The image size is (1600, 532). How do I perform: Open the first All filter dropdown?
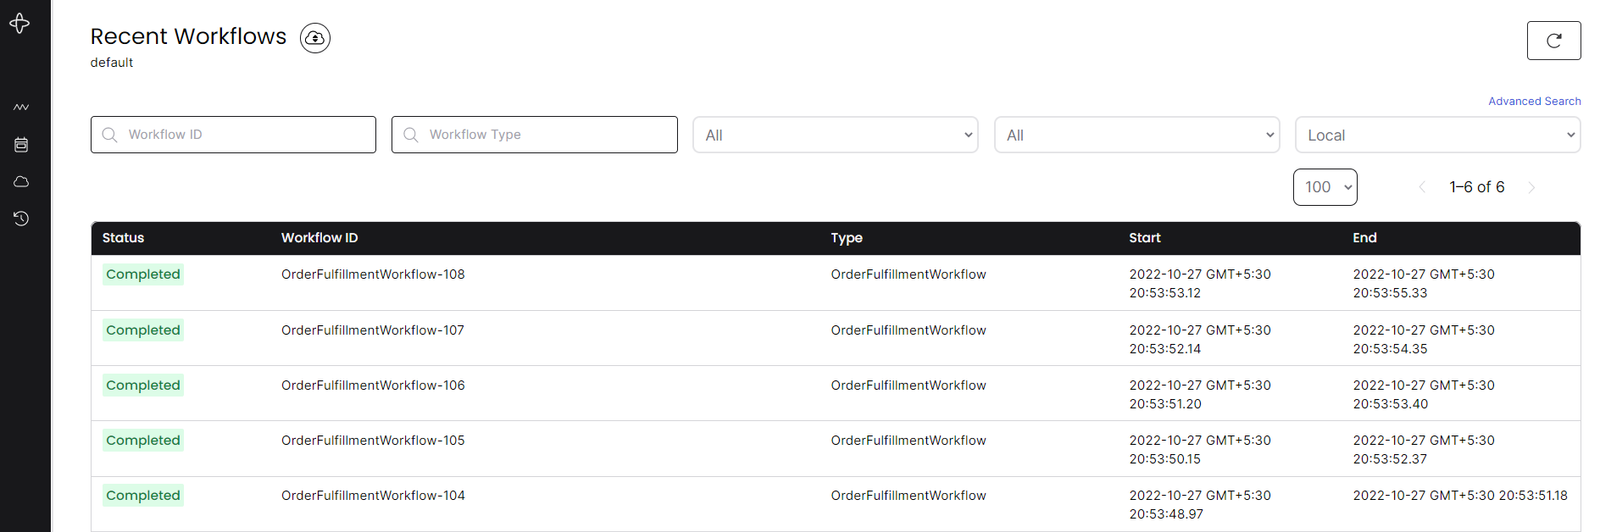coord(836,135)
